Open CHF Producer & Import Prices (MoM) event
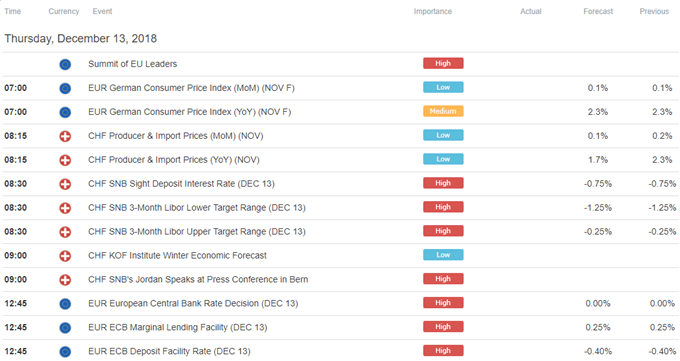The width and height of the screenshot is (680, 361). pos(176,136)
